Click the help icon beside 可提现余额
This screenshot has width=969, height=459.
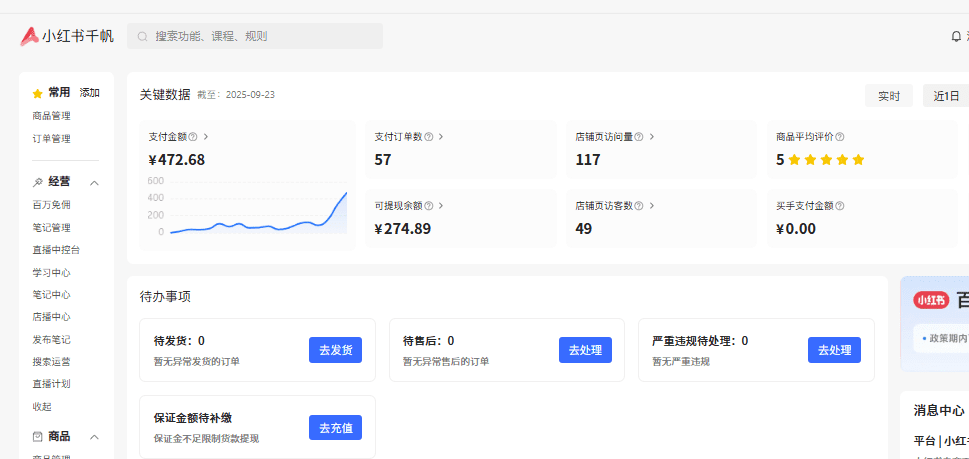(x=428, y=206)
